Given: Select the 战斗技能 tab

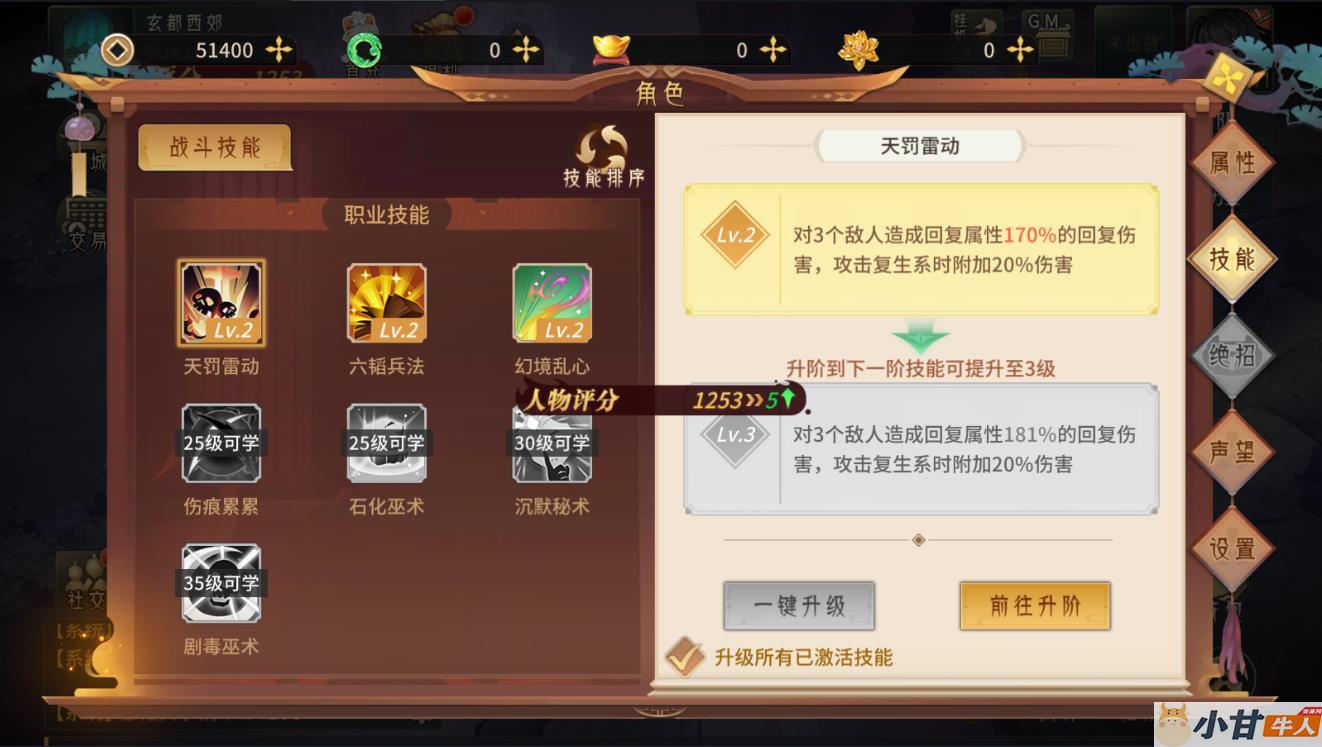Looking at the screenshot, I should 215,148.
